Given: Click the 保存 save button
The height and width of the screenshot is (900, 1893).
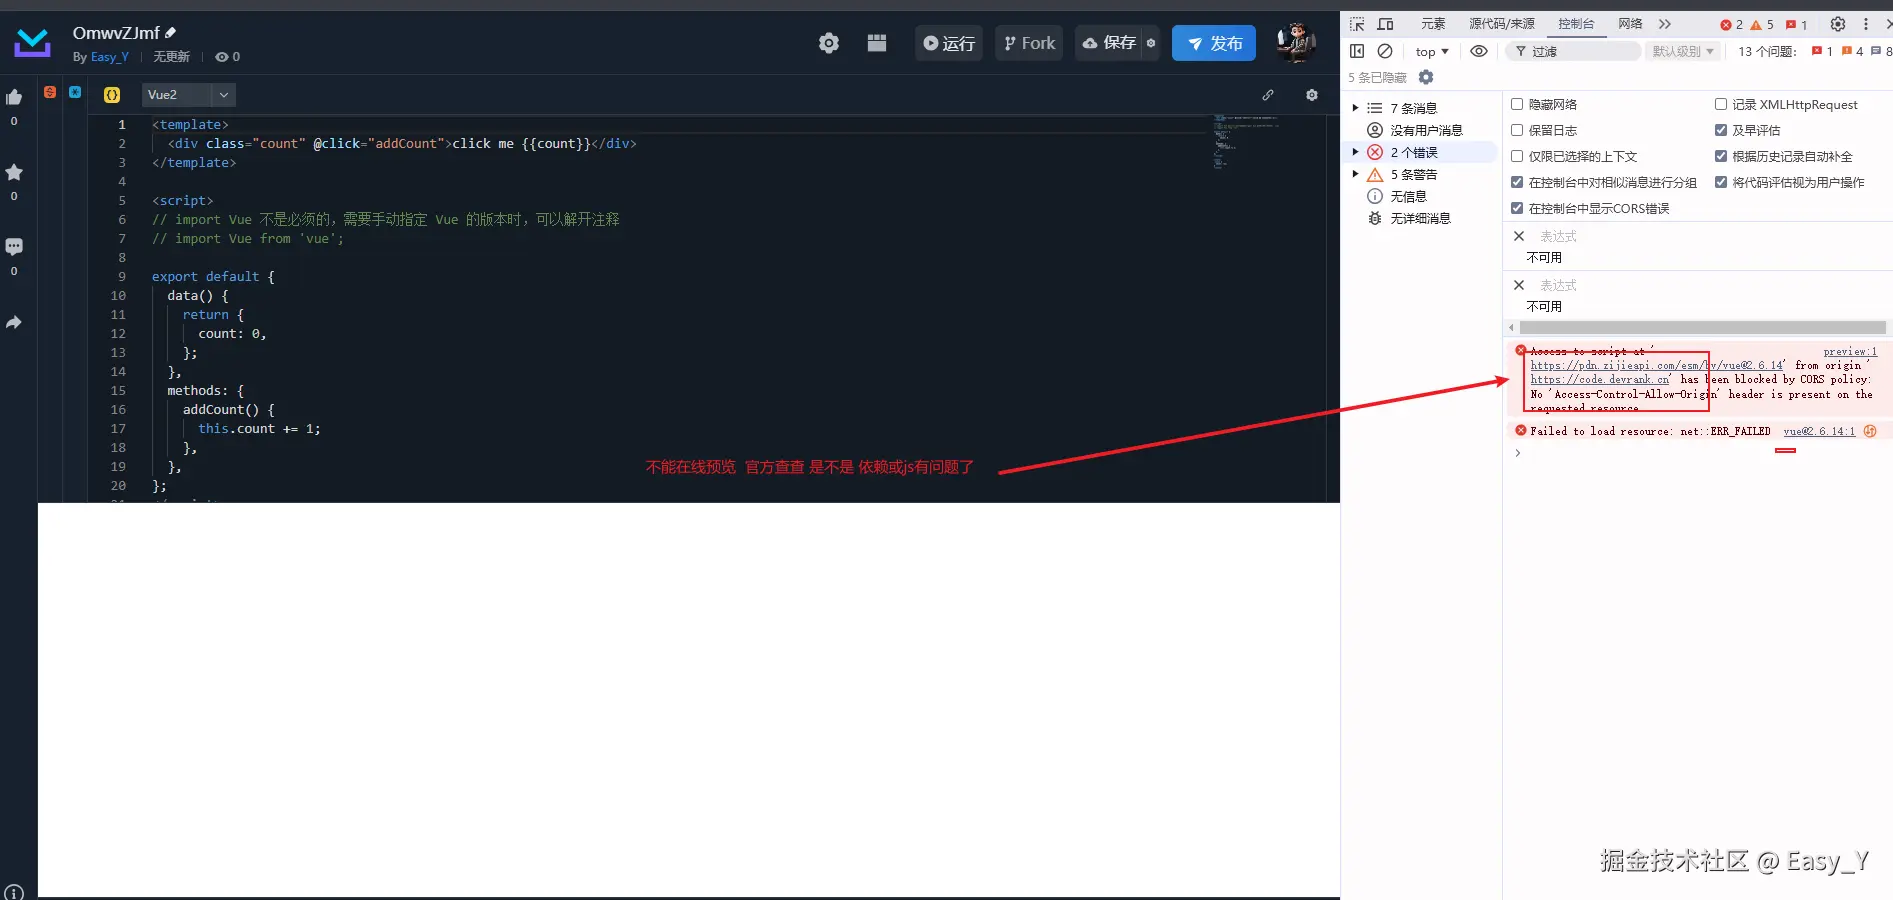Looking at the screenshot, I should [x=1110, y=43].
